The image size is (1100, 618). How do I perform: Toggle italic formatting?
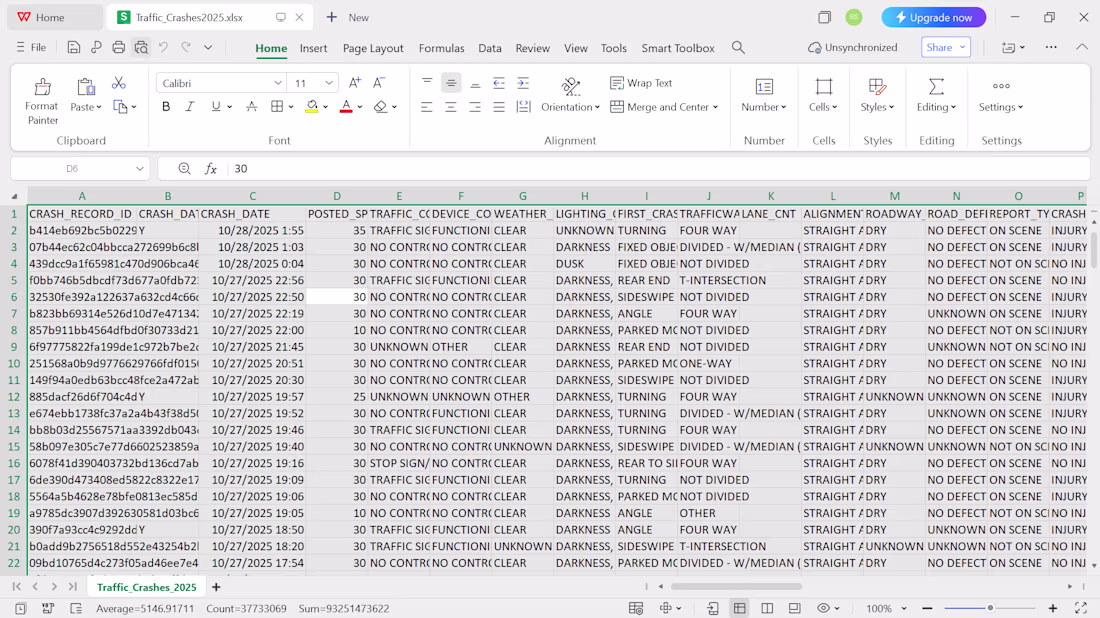click(x=189, y=107)
